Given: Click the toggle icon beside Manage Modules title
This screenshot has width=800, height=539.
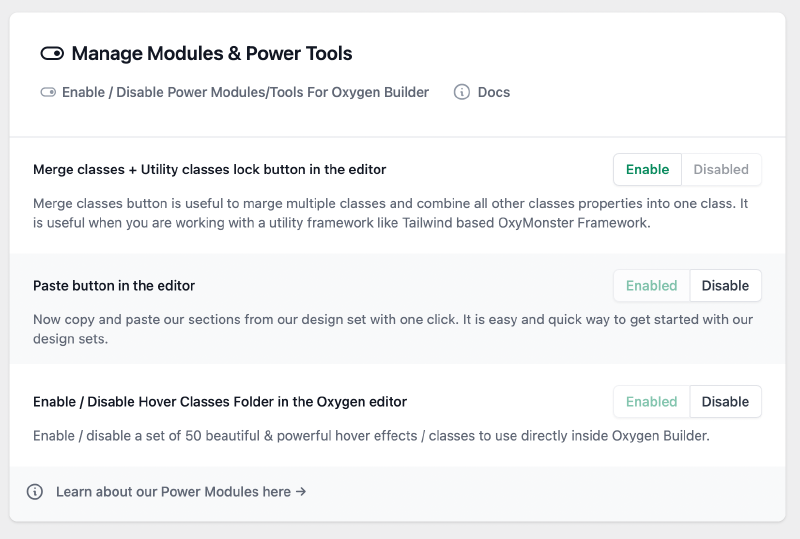Looking at the screenshot, I should (52, 54).
